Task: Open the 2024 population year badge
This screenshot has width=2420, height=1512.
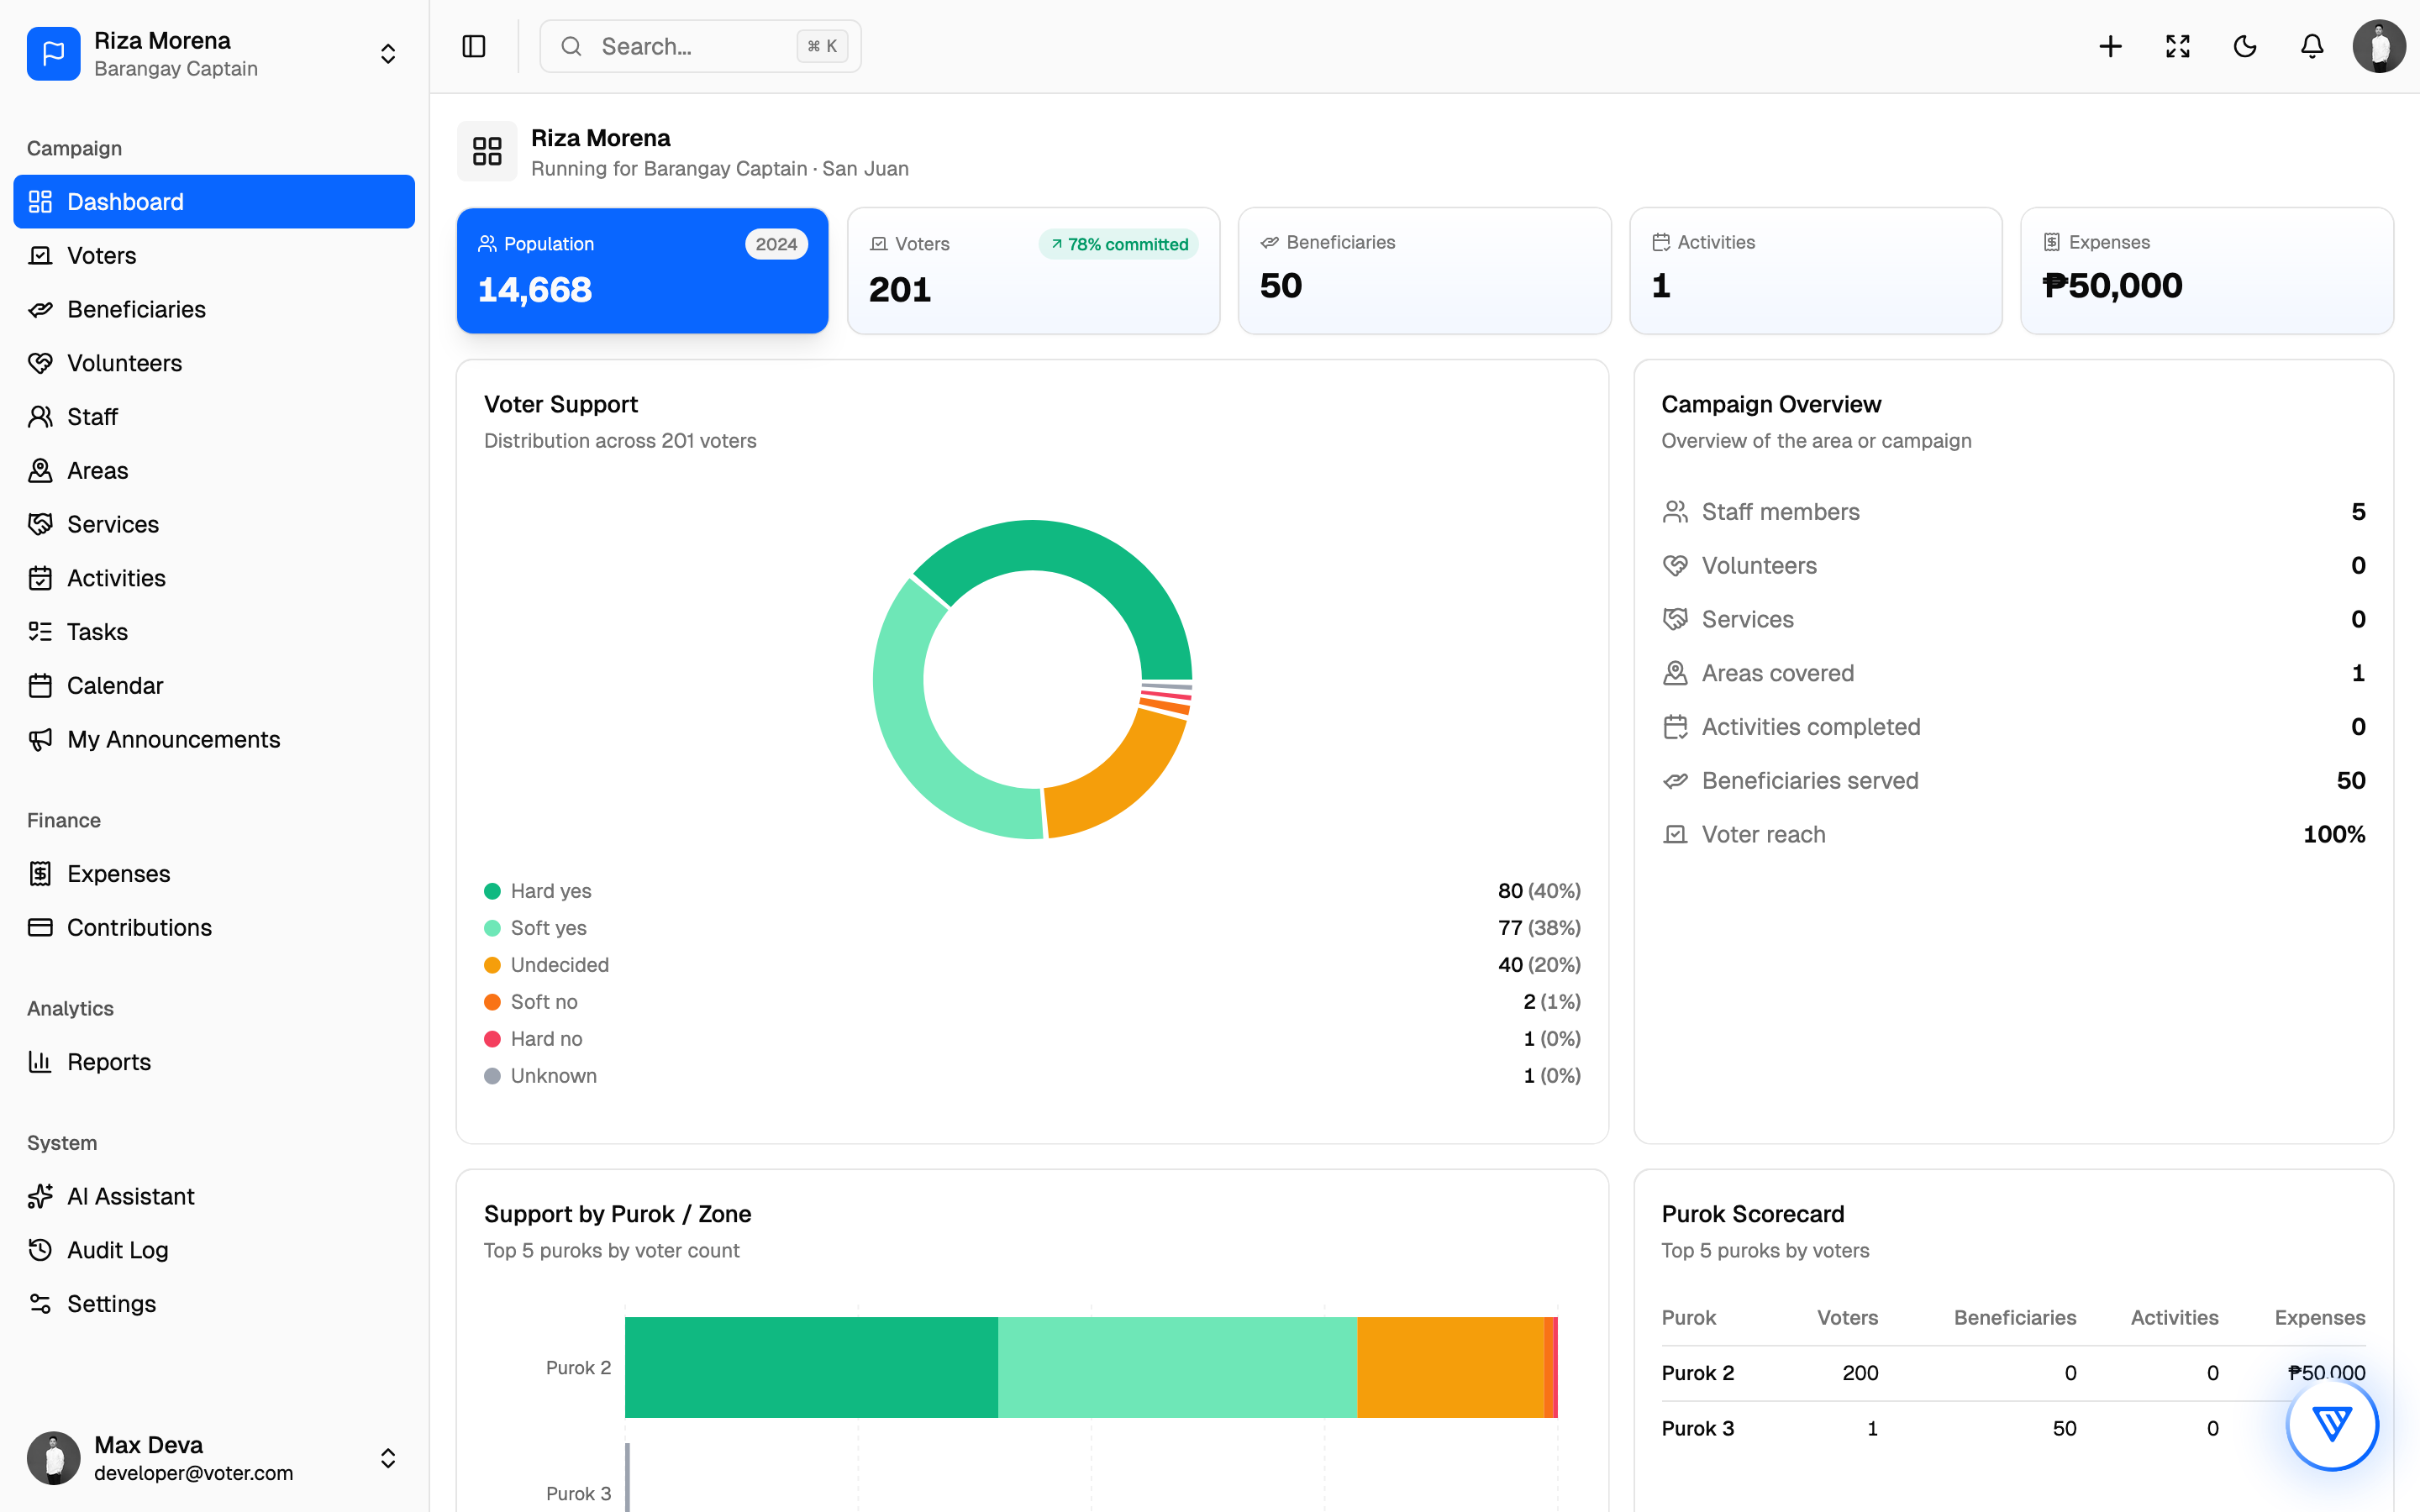Action: 776,244
